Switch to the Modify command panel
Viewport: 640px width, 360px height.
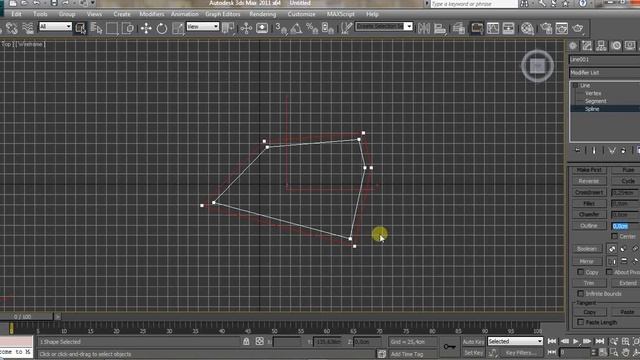click(587, 46)
